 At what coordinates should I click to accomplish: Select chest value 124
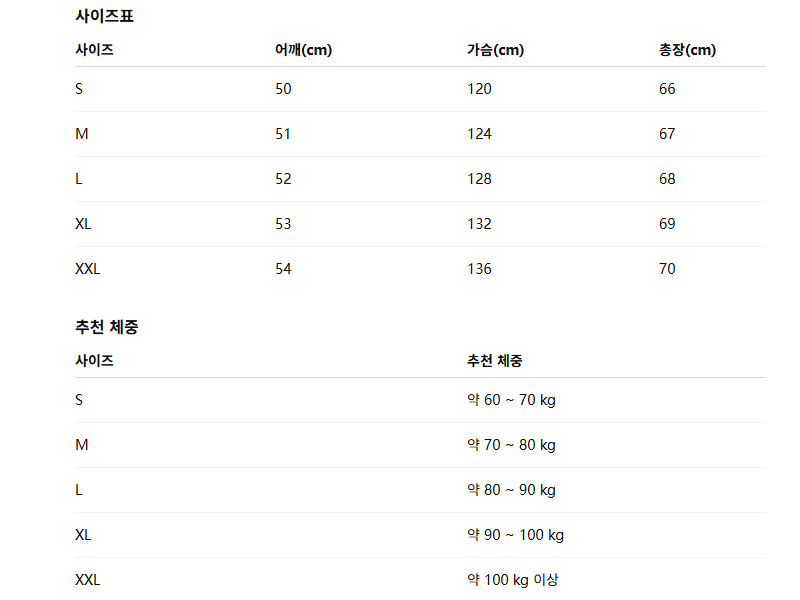point(479,134)
